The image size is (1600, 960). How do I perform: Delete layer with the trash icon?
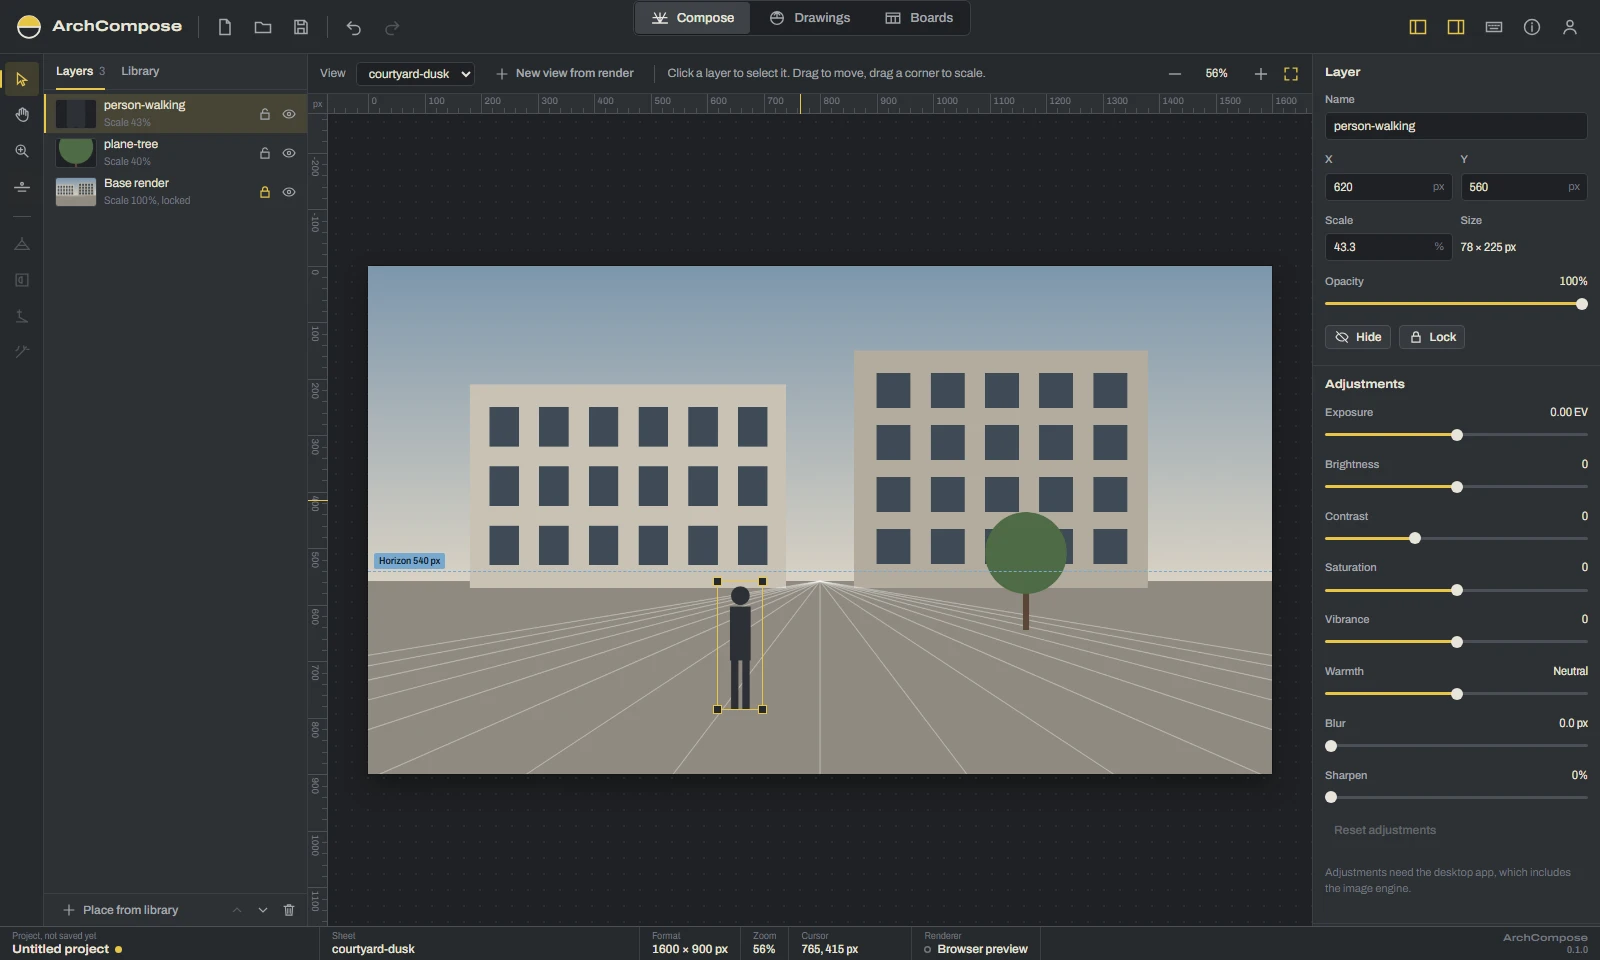(x=289, y=910)
